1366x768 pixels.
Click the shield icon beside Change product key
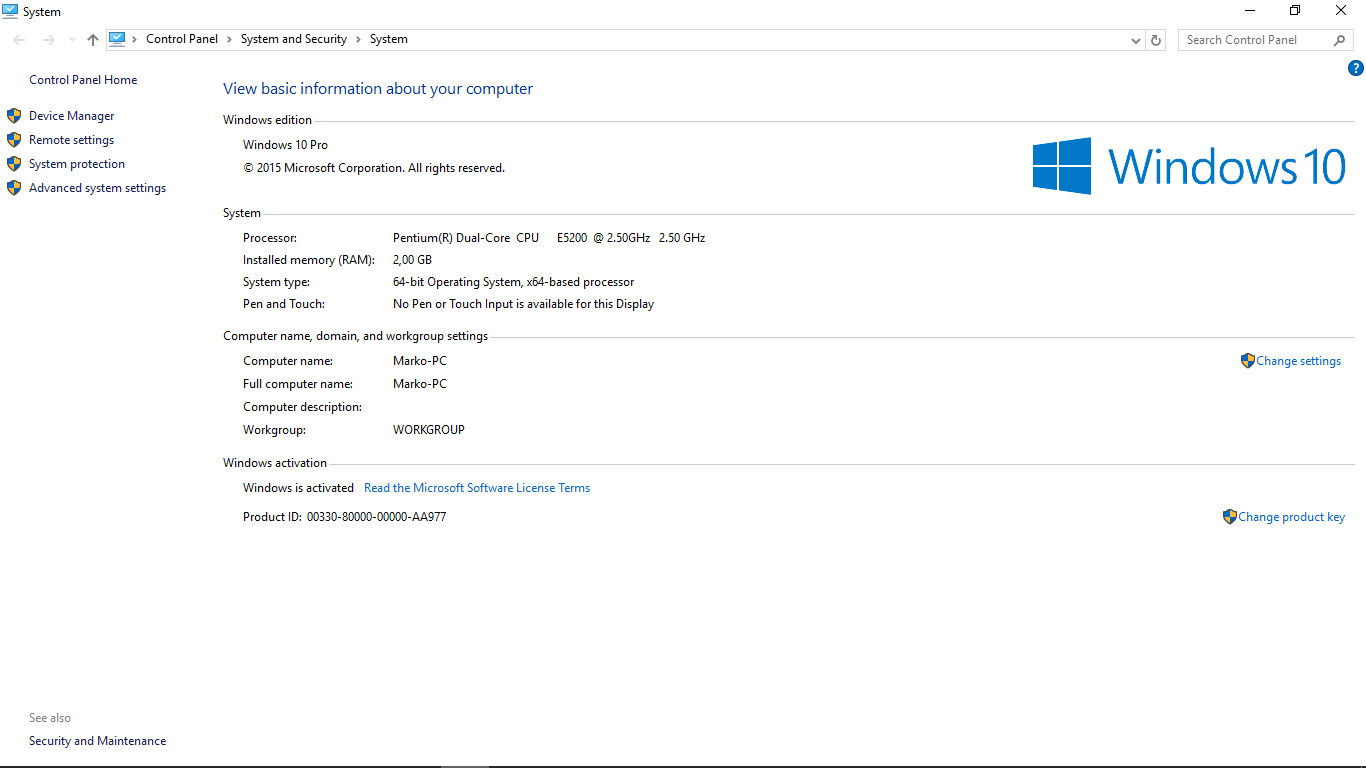1230,517
